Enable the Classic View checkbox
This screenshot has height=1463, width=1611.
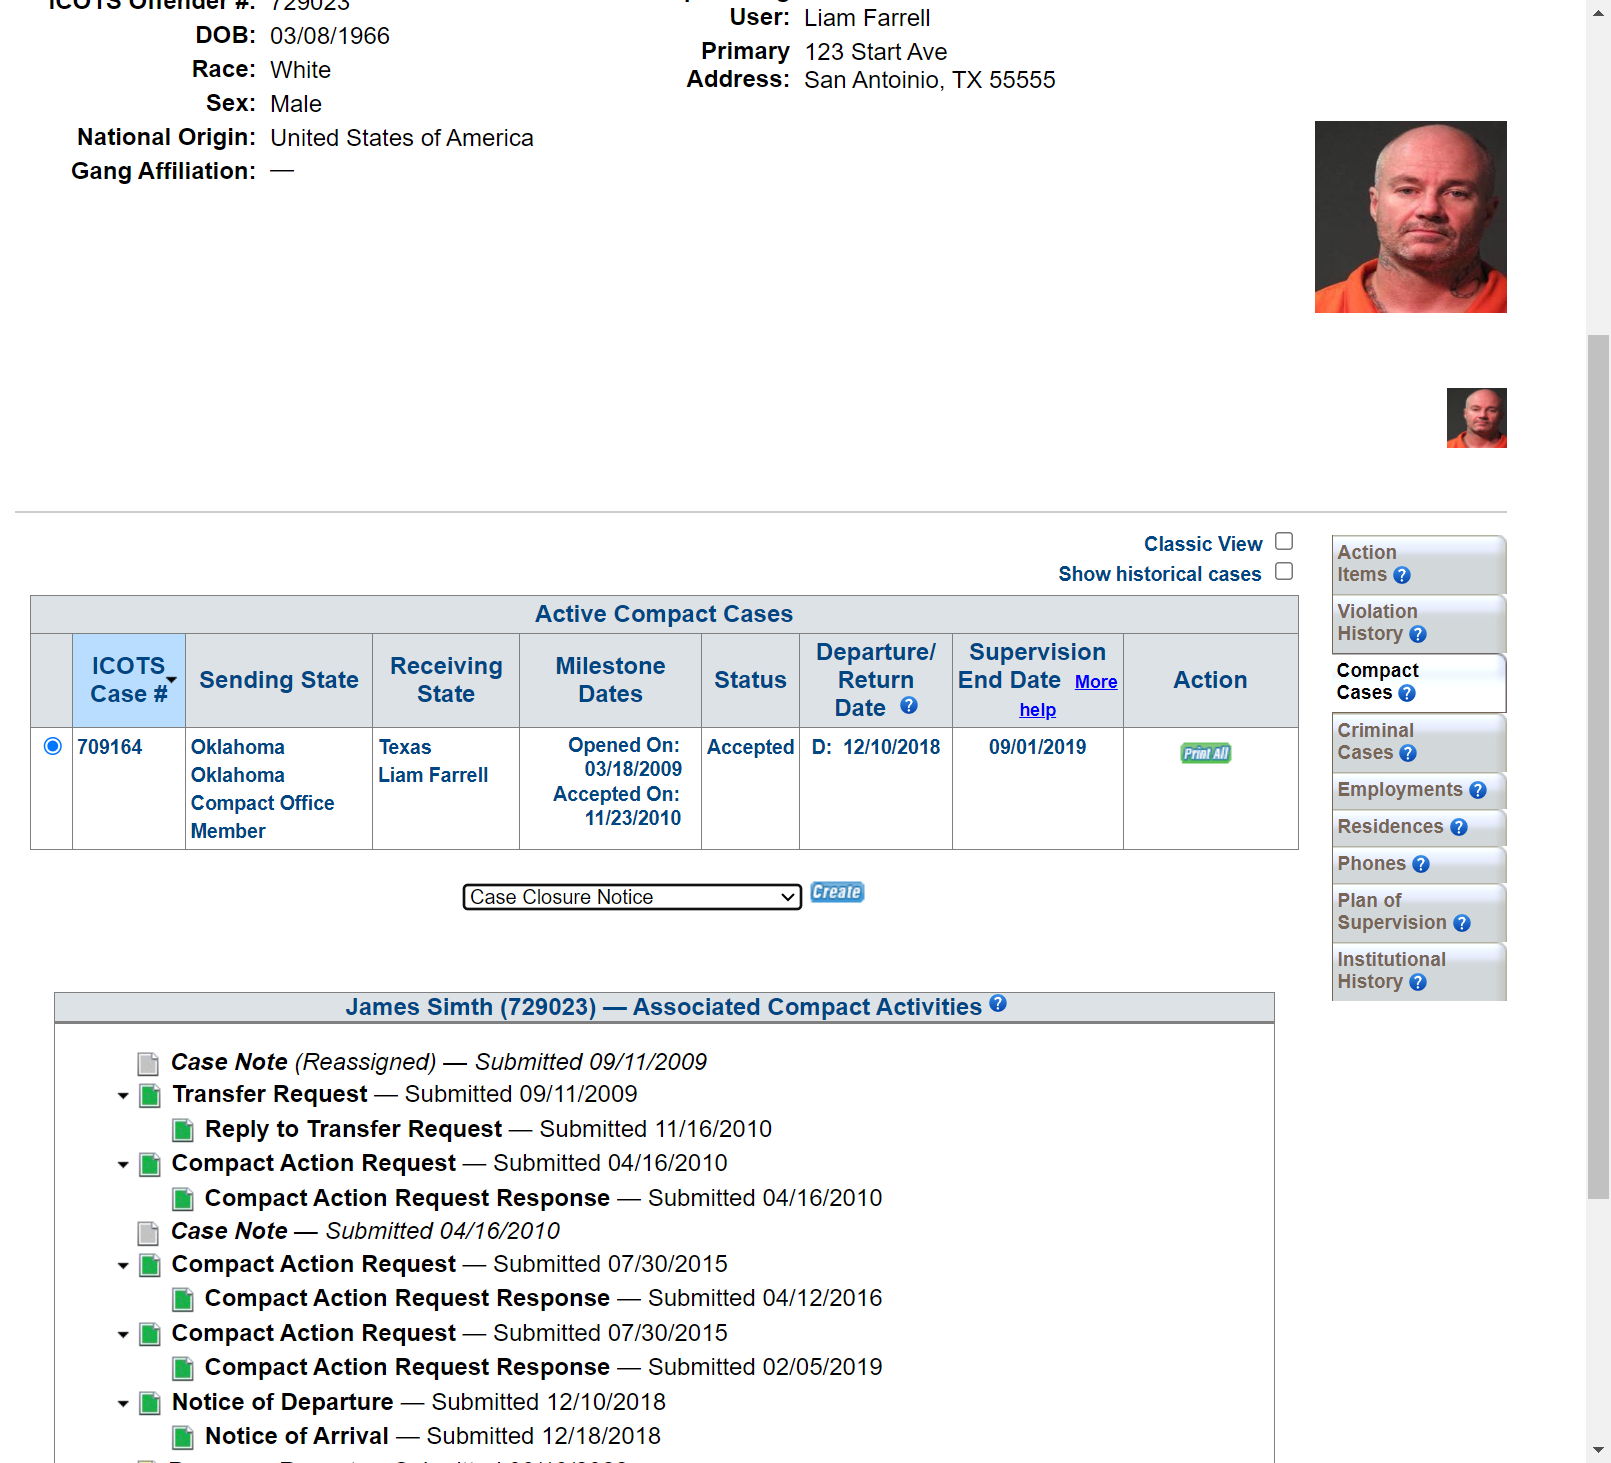click(x=1284, y=541)
